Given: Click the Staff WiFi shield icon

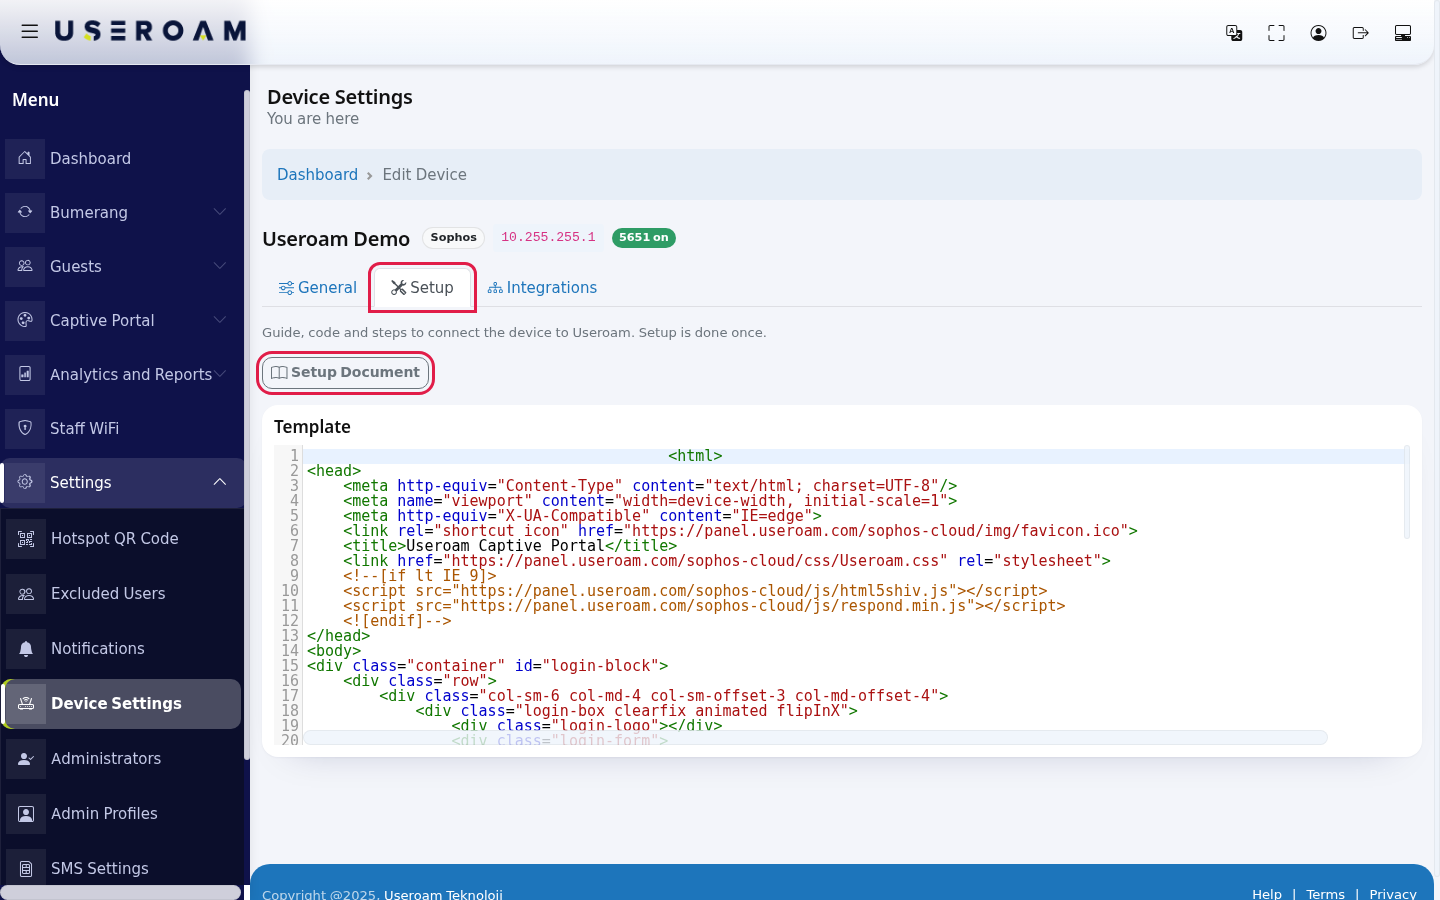Looking at the screenshot, I should pos(25,428).
